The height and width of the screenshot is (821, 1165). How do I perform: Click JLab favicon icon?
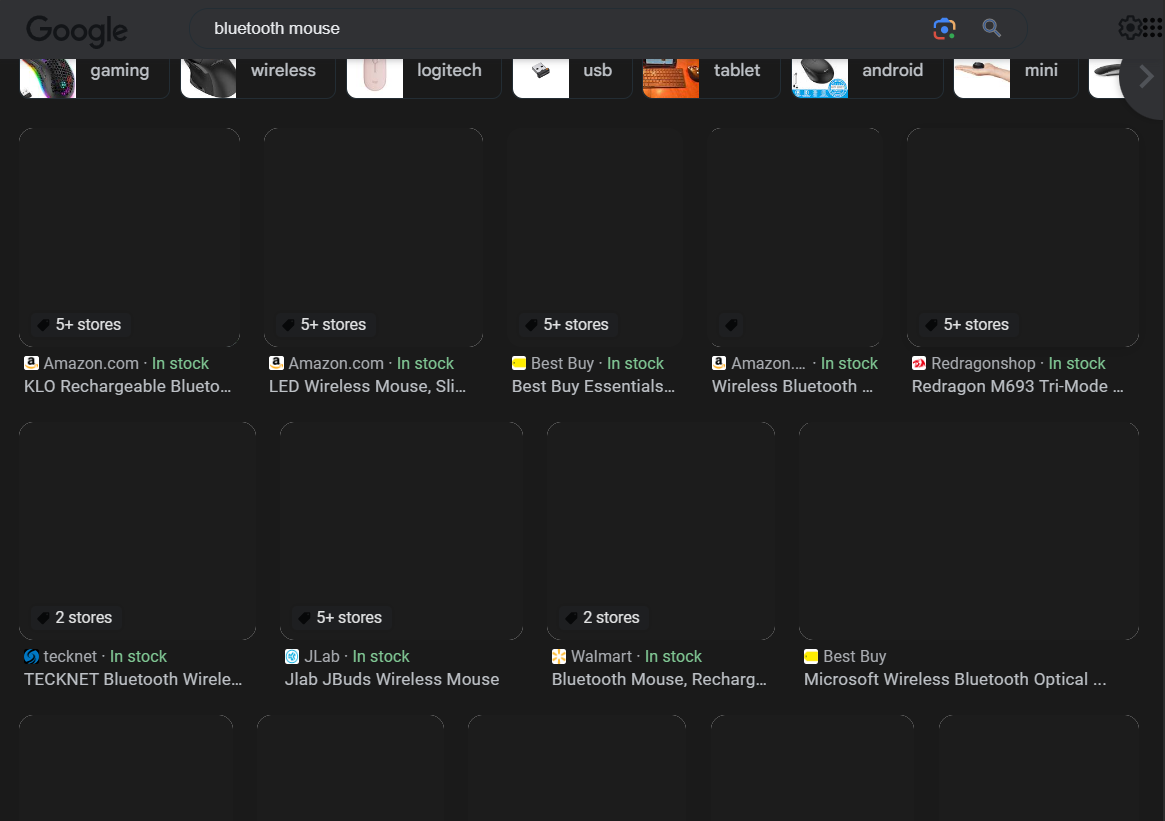[292, 656]
